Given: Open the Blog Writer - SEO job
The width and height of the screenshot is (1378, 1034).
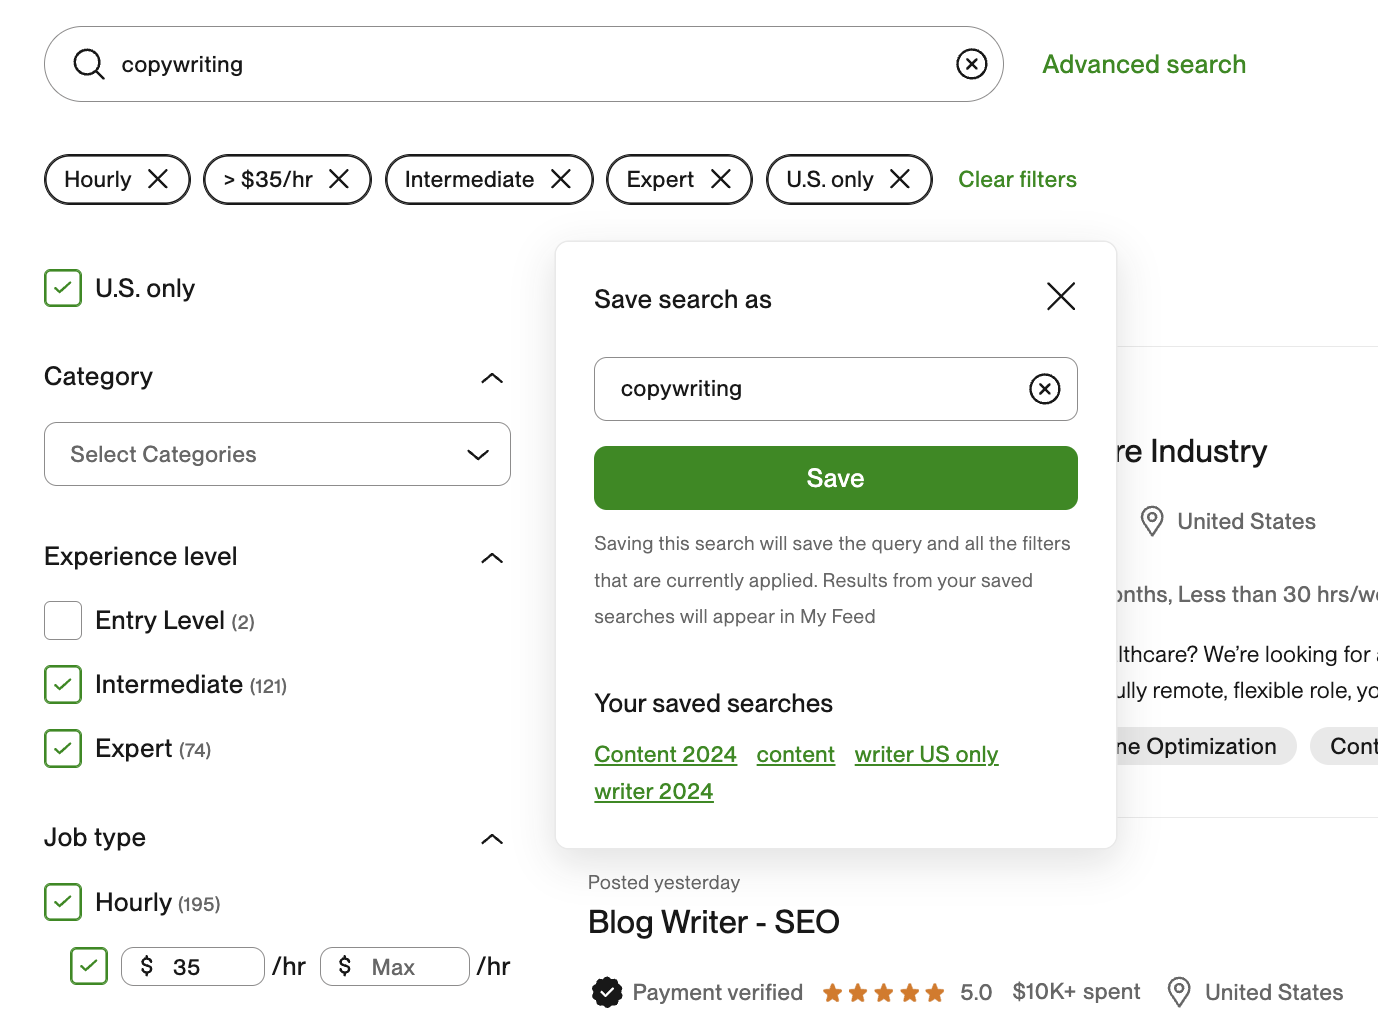Looking at the screenshot, I should pyautogui.click(x=714, y=921).
